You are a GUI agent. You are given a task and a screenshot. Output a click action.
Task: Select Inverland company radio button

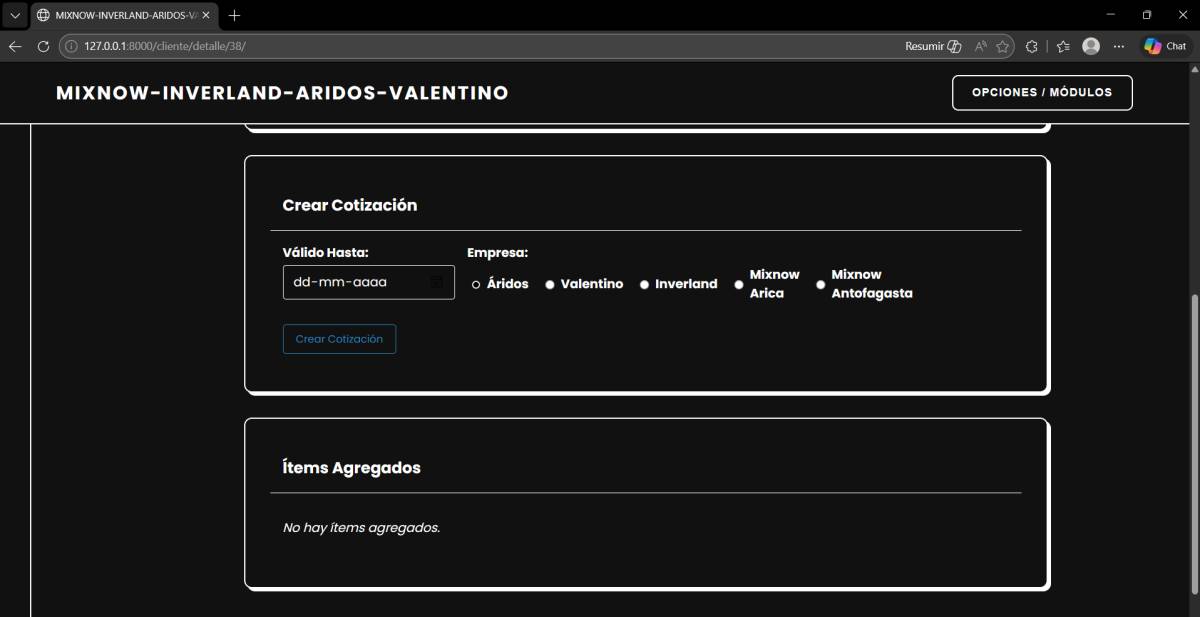[x=644, y=285]
